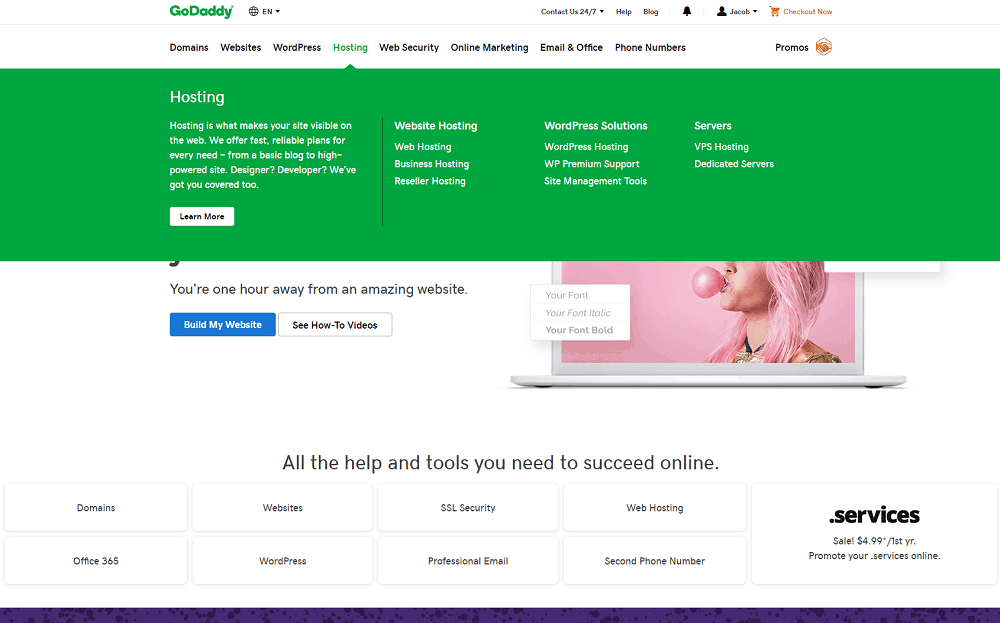
Task: Open the Second Phone Number card
Action: 654,561
